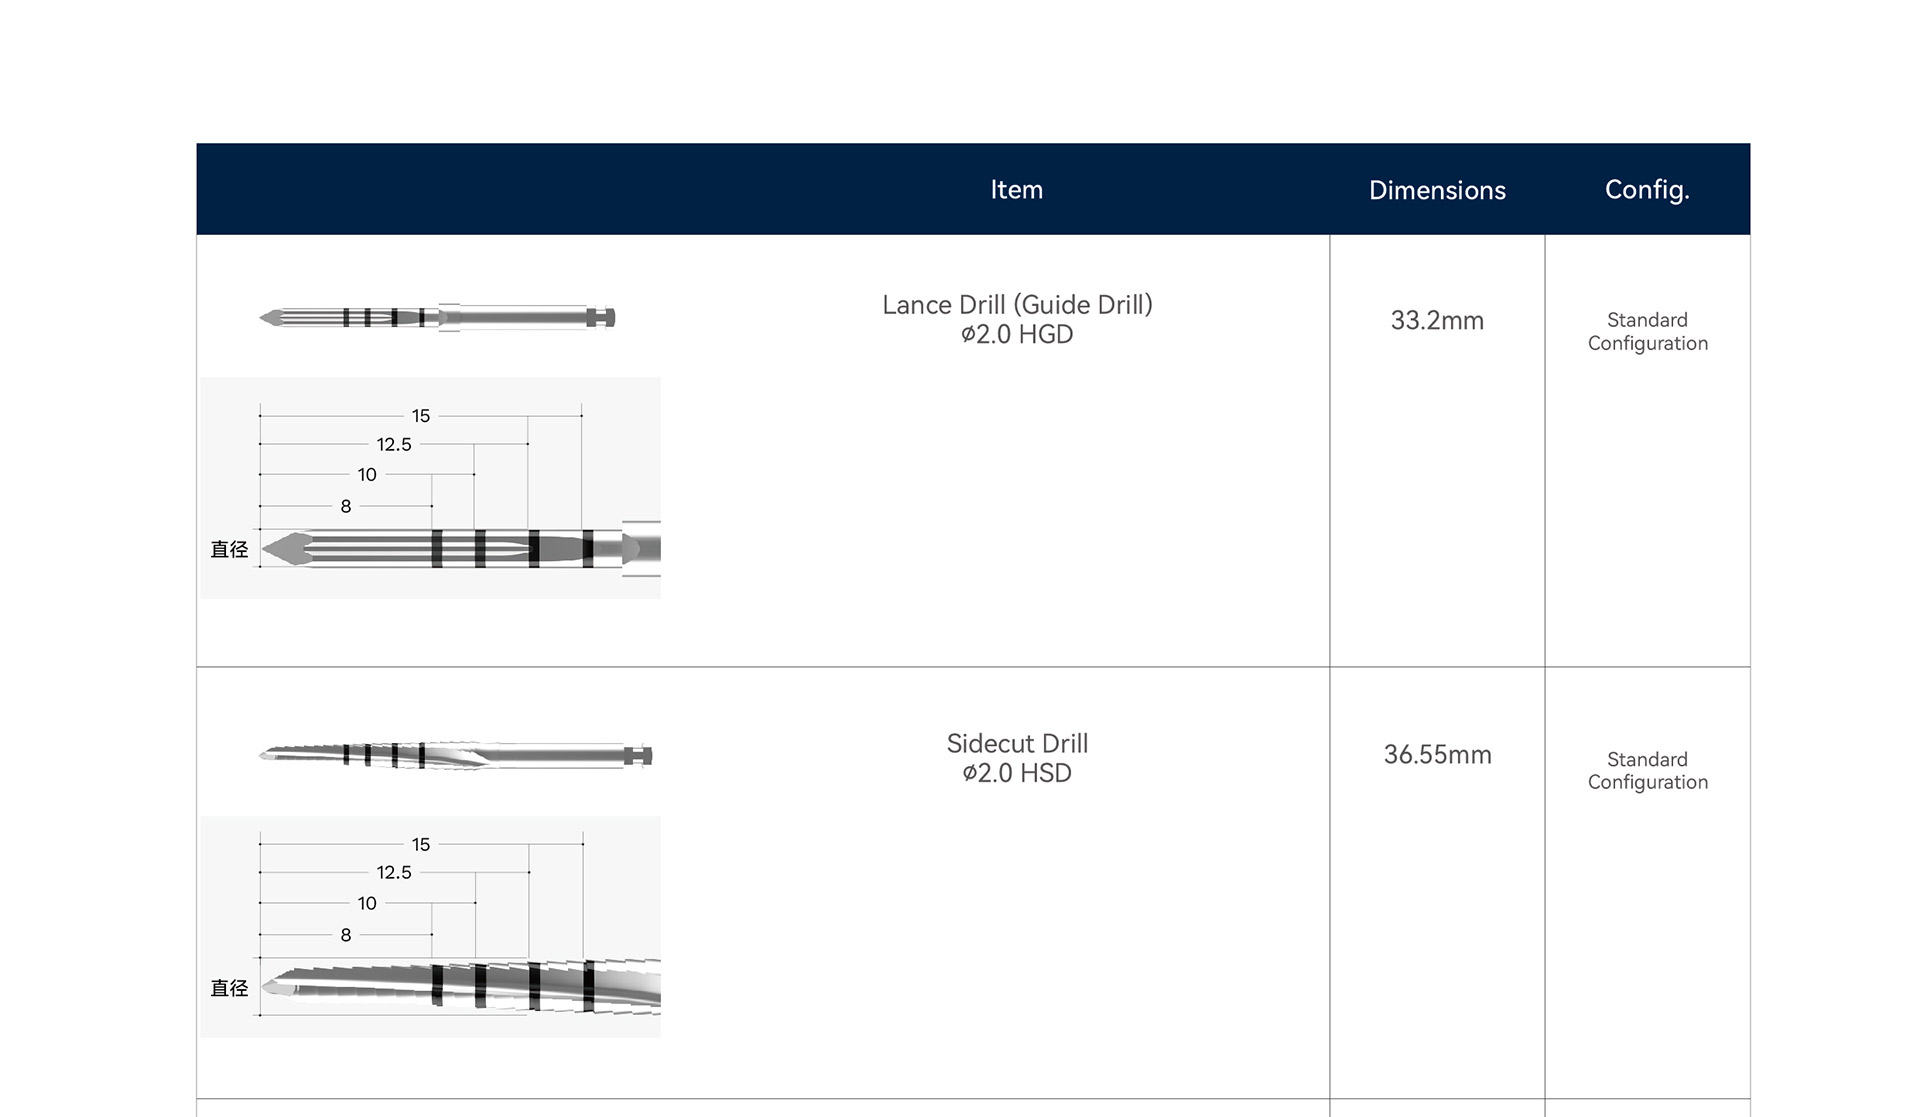1920x1117 pixels.
Task: Select the Dimensions column header
Action: click(x=1437, y=190)
